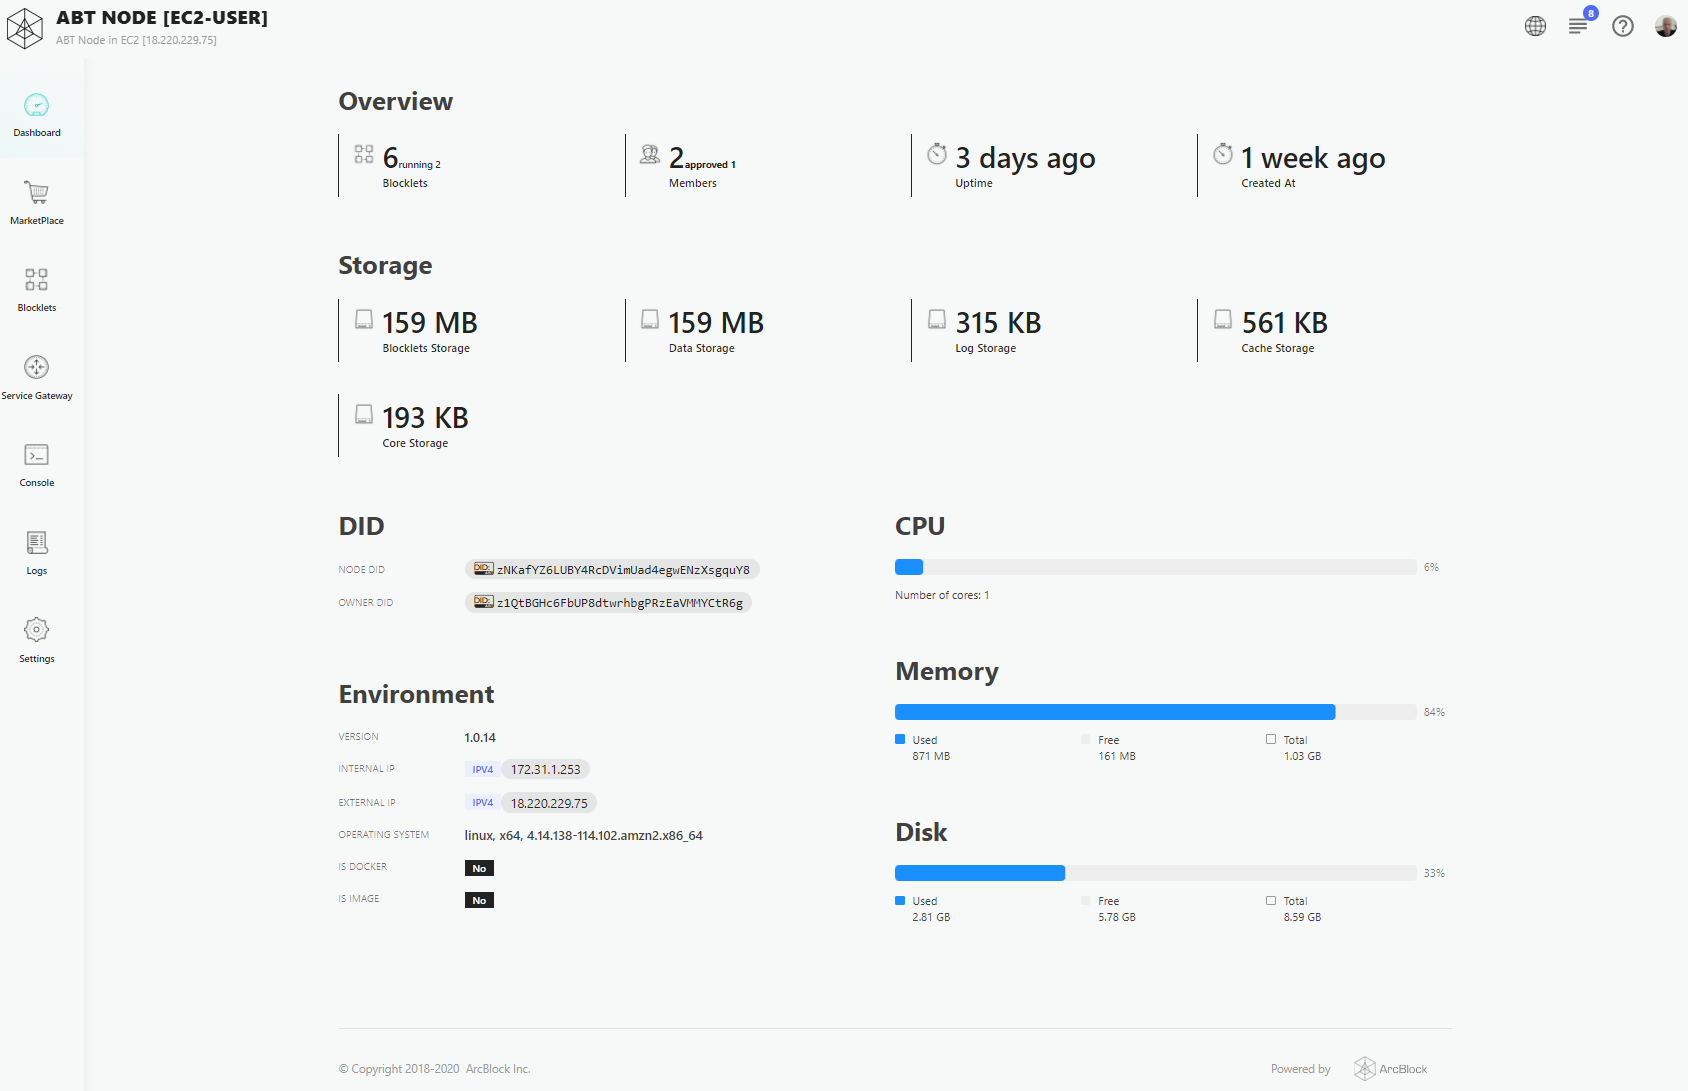Open the user avatar menu

(x=1665, y=26)
